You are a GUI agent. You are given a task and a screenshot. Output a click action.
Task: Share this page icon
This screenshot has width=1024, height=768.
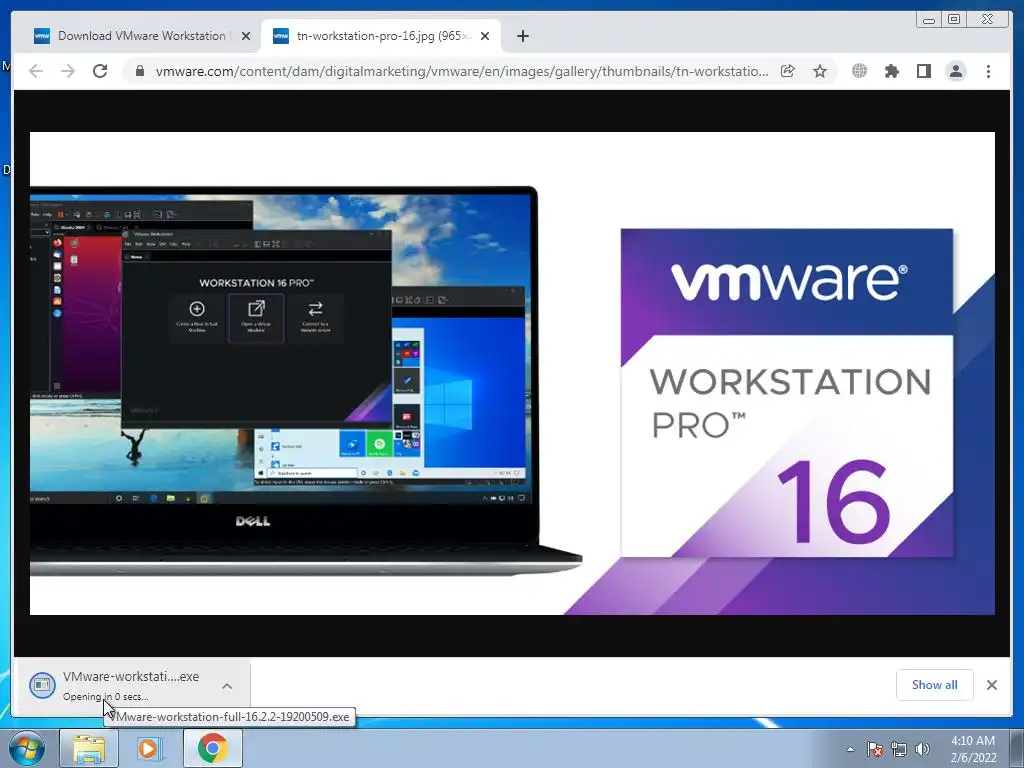[x=788, y=71]
